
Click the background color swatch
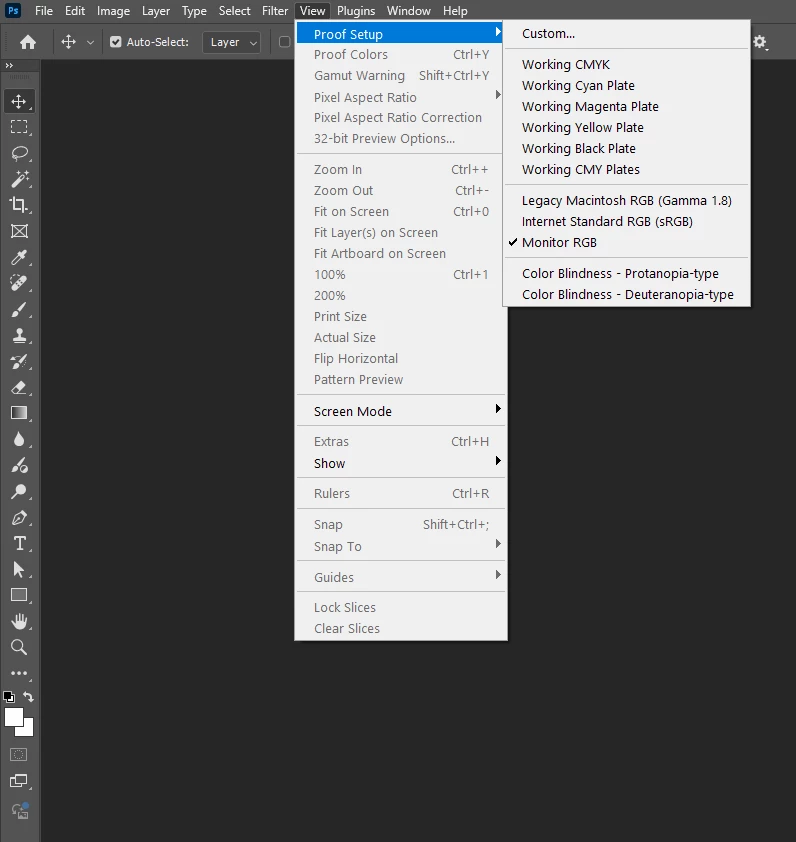27,730
